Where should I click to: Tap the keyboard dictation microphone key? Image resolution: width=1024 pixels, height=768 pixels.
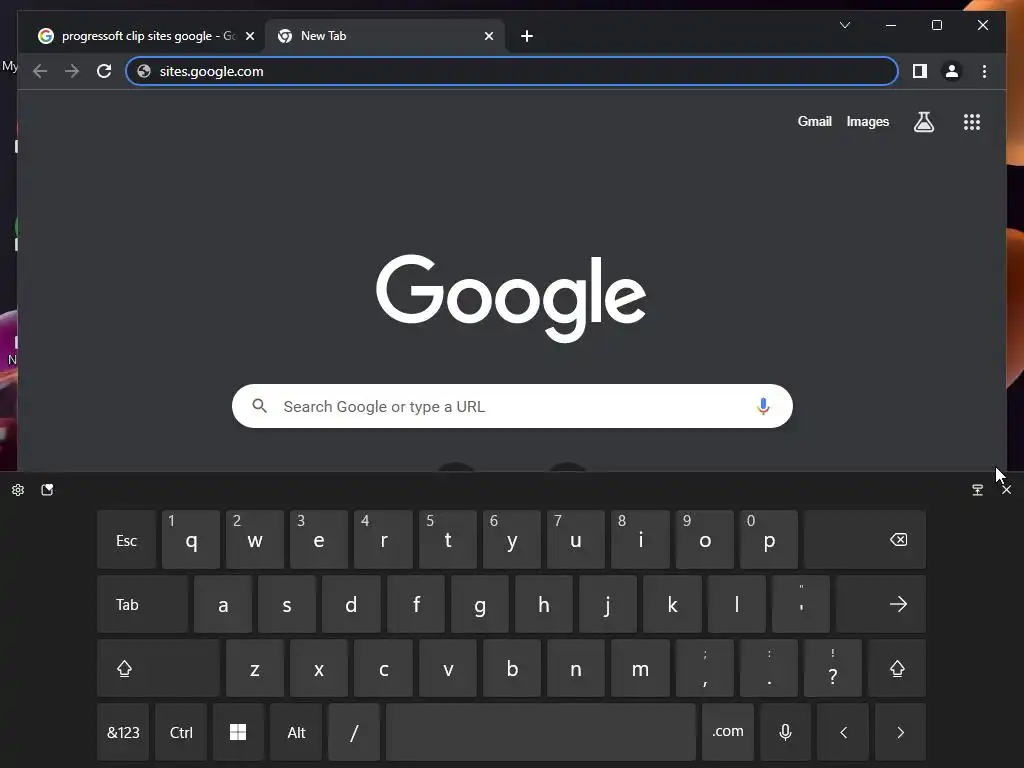point(785,732)
